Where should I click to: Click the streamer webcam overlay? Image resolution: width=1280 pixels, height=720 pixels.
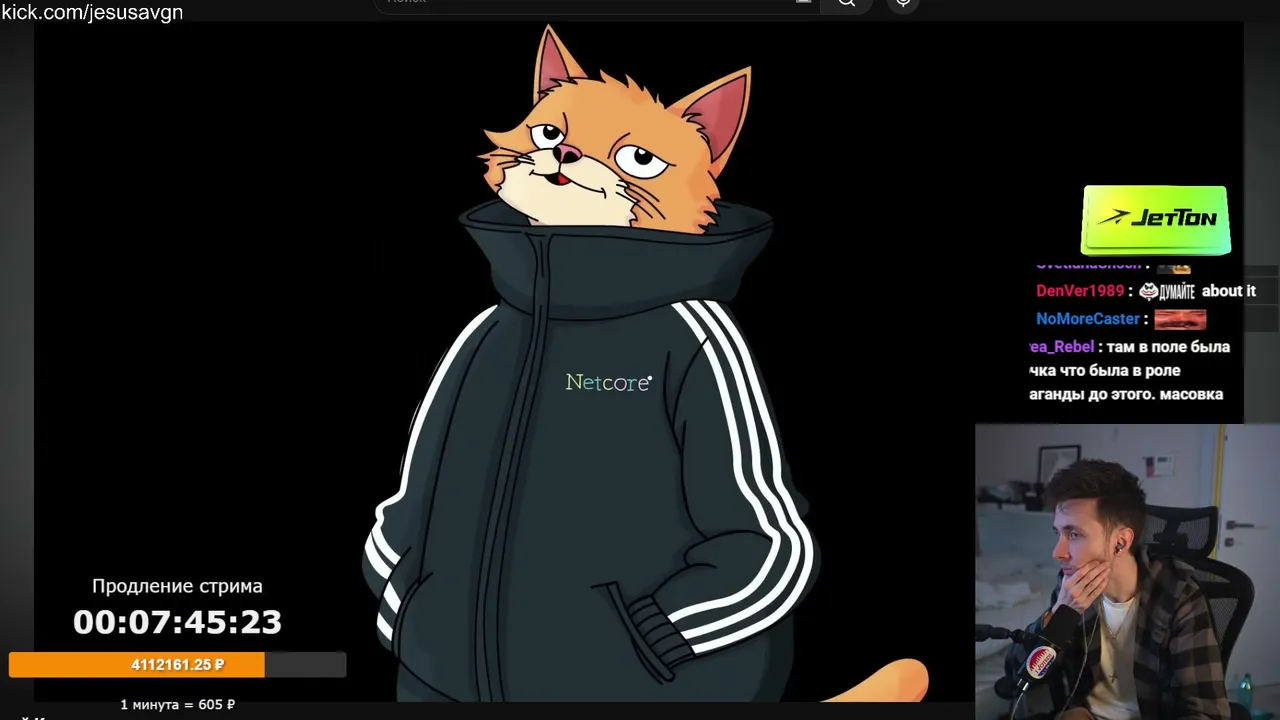(x=1127, y=572)
